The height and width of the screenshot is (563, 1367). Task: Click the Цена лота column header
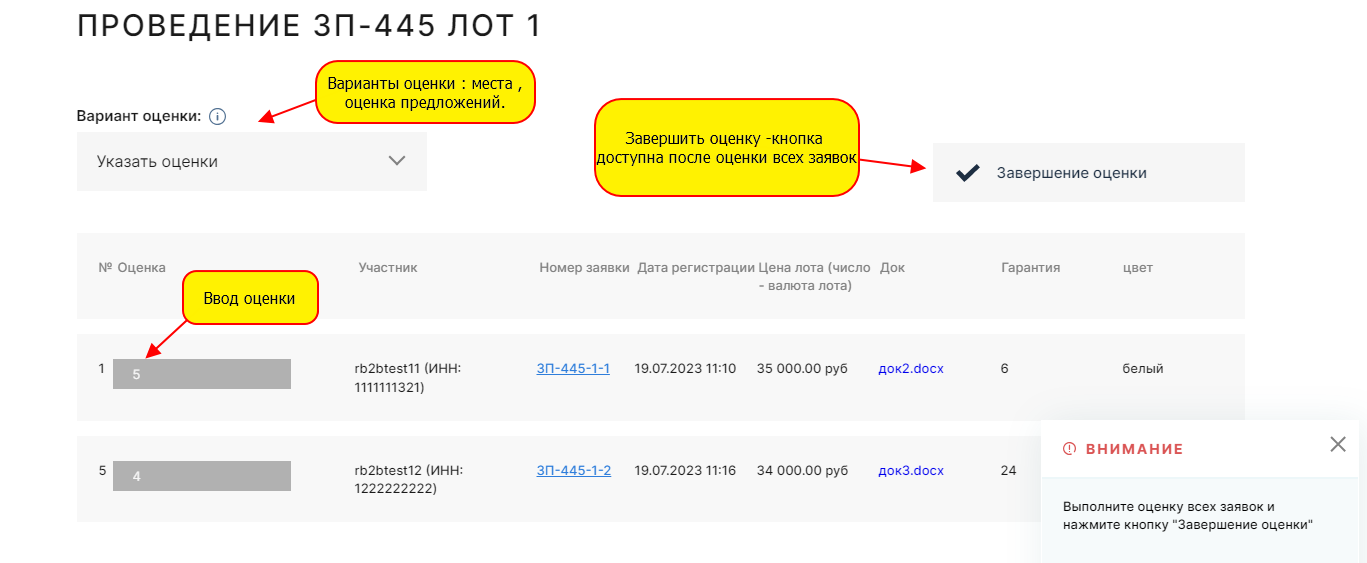tap(813, 276)
